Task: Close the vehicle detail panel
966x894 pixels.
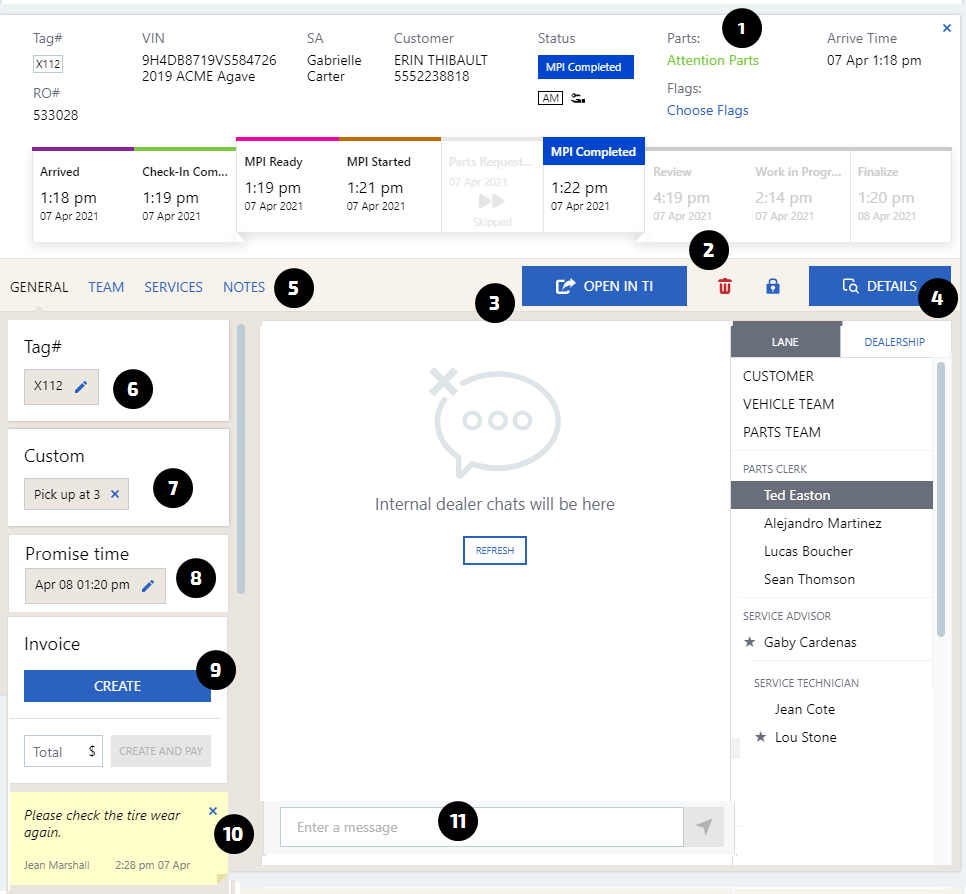Action: click(x=947, y=28)
